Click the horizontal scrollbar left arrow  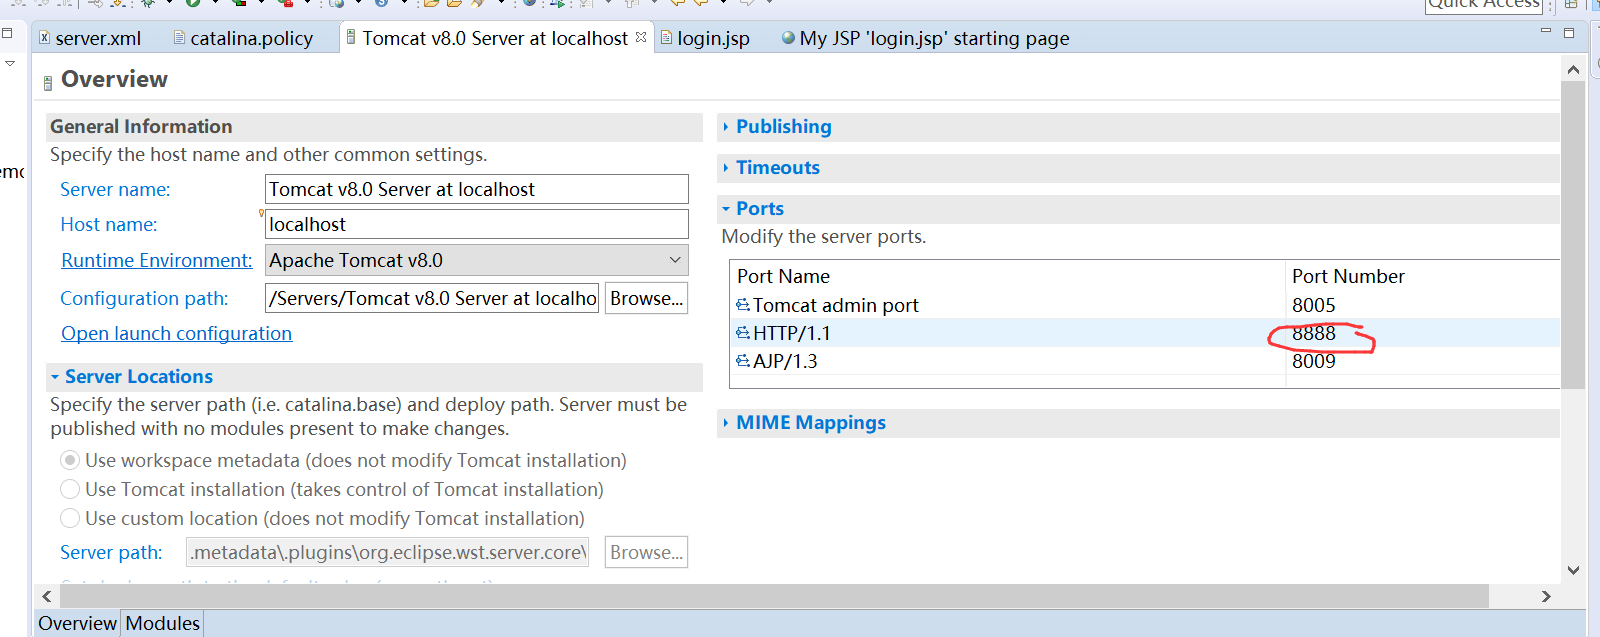pos(47,596)
